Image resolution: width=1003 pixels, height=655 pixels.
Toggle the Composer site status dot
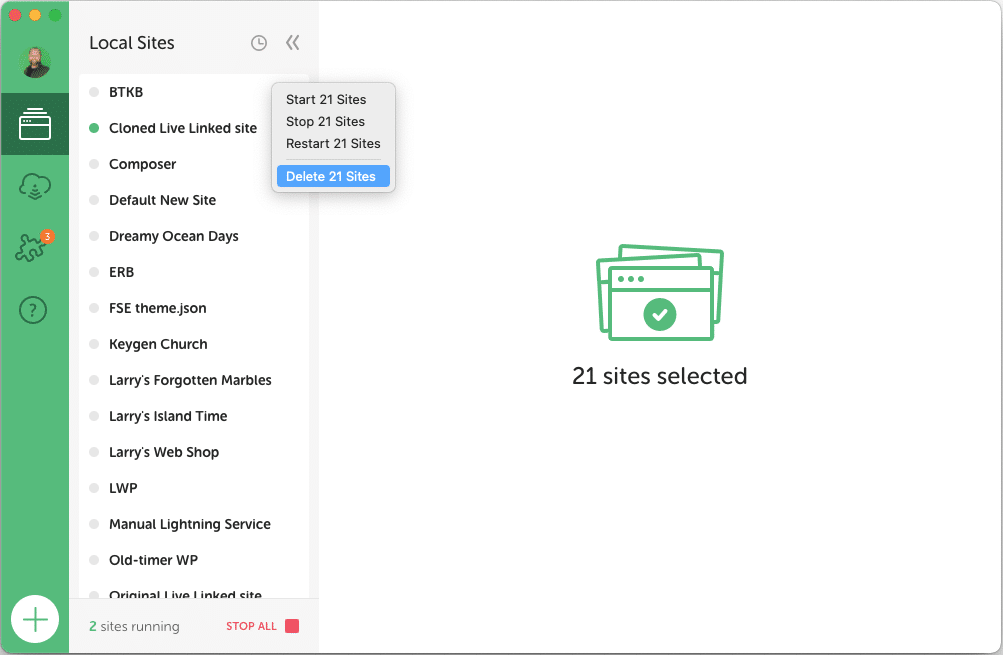[94, 164]
